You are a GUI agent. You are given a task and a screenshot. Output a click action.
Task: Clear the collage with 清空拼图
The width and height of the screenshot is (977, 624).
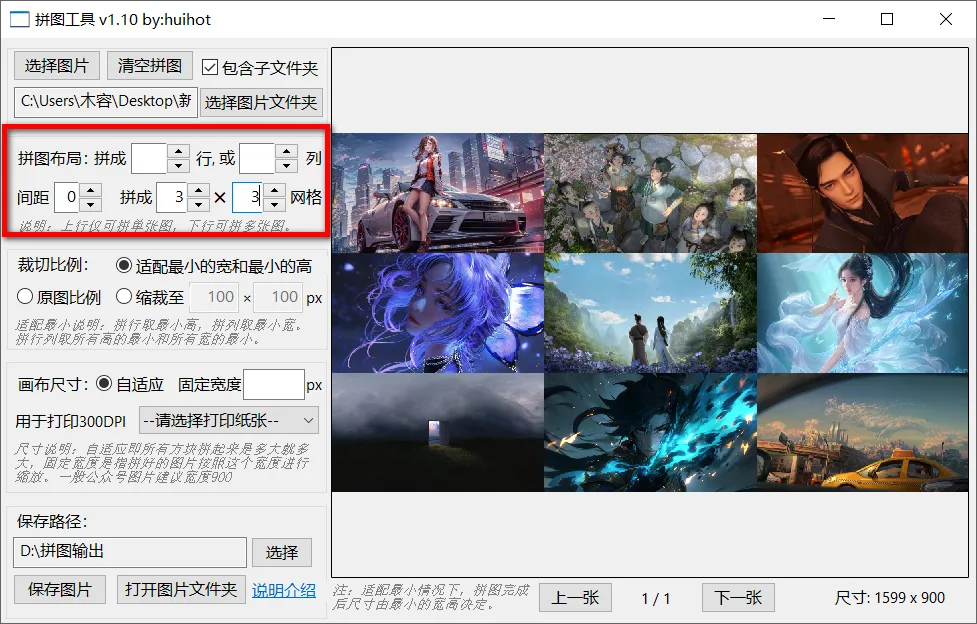150,66
